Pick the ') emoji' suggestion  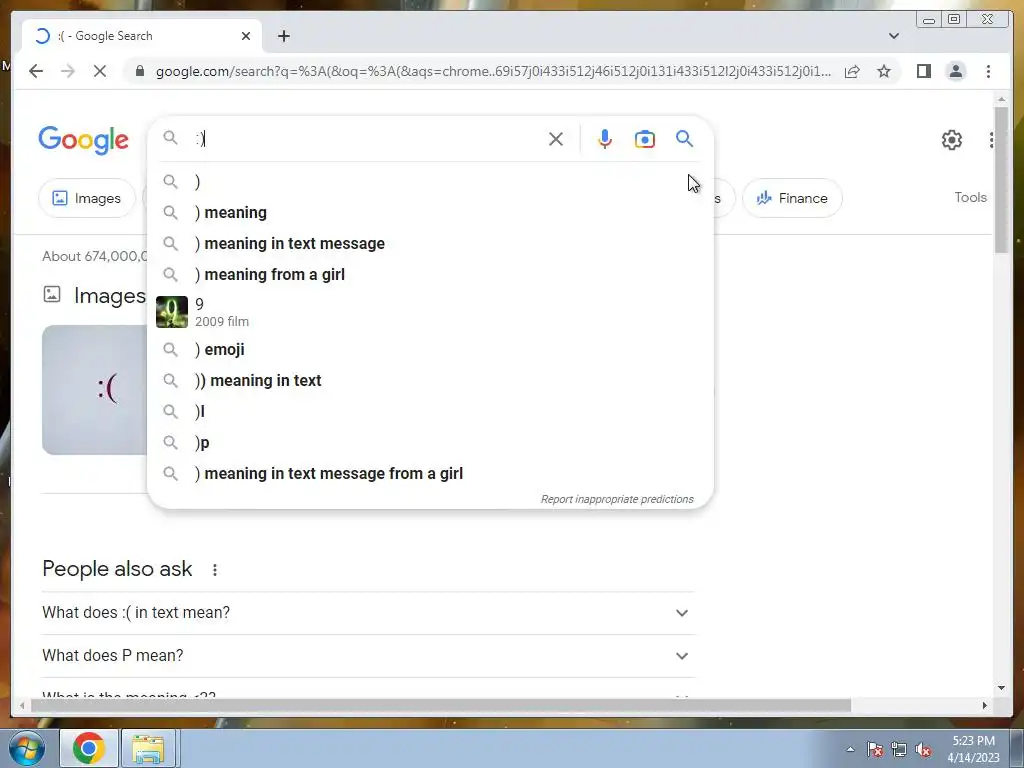pyautogui.click(x=430, y=349)
